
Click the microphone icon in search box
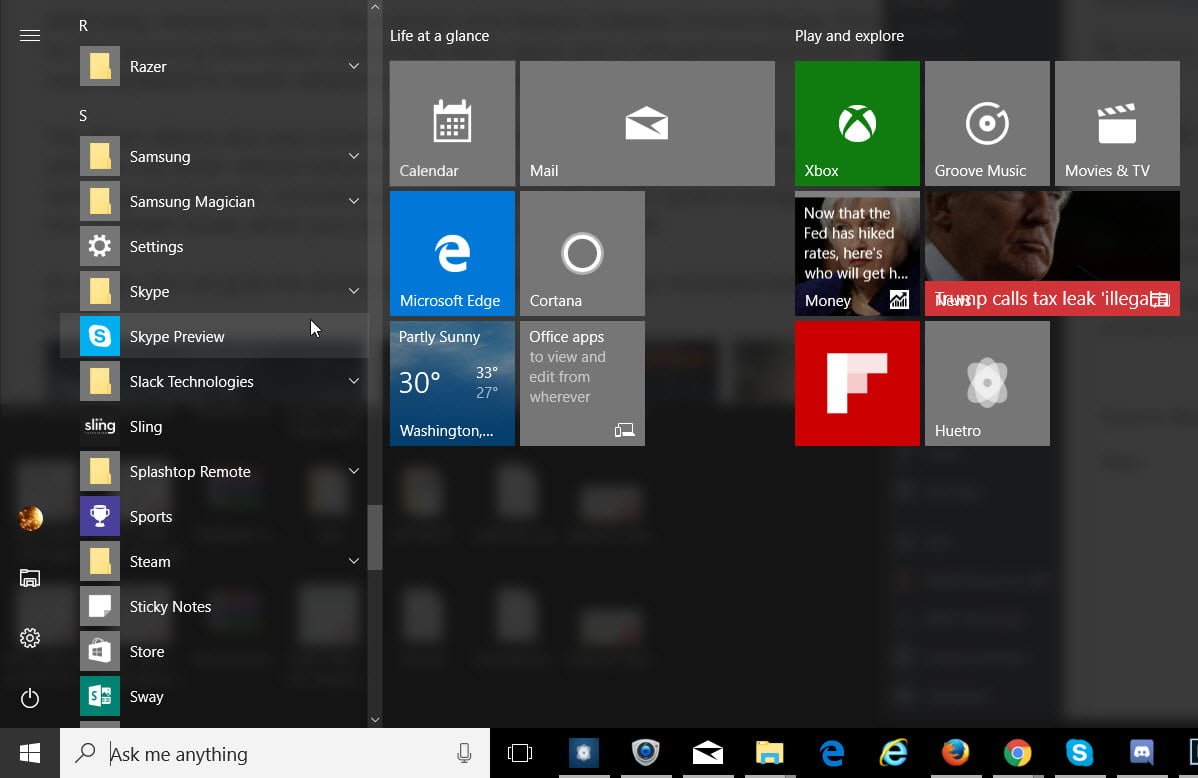pos(464,754)
